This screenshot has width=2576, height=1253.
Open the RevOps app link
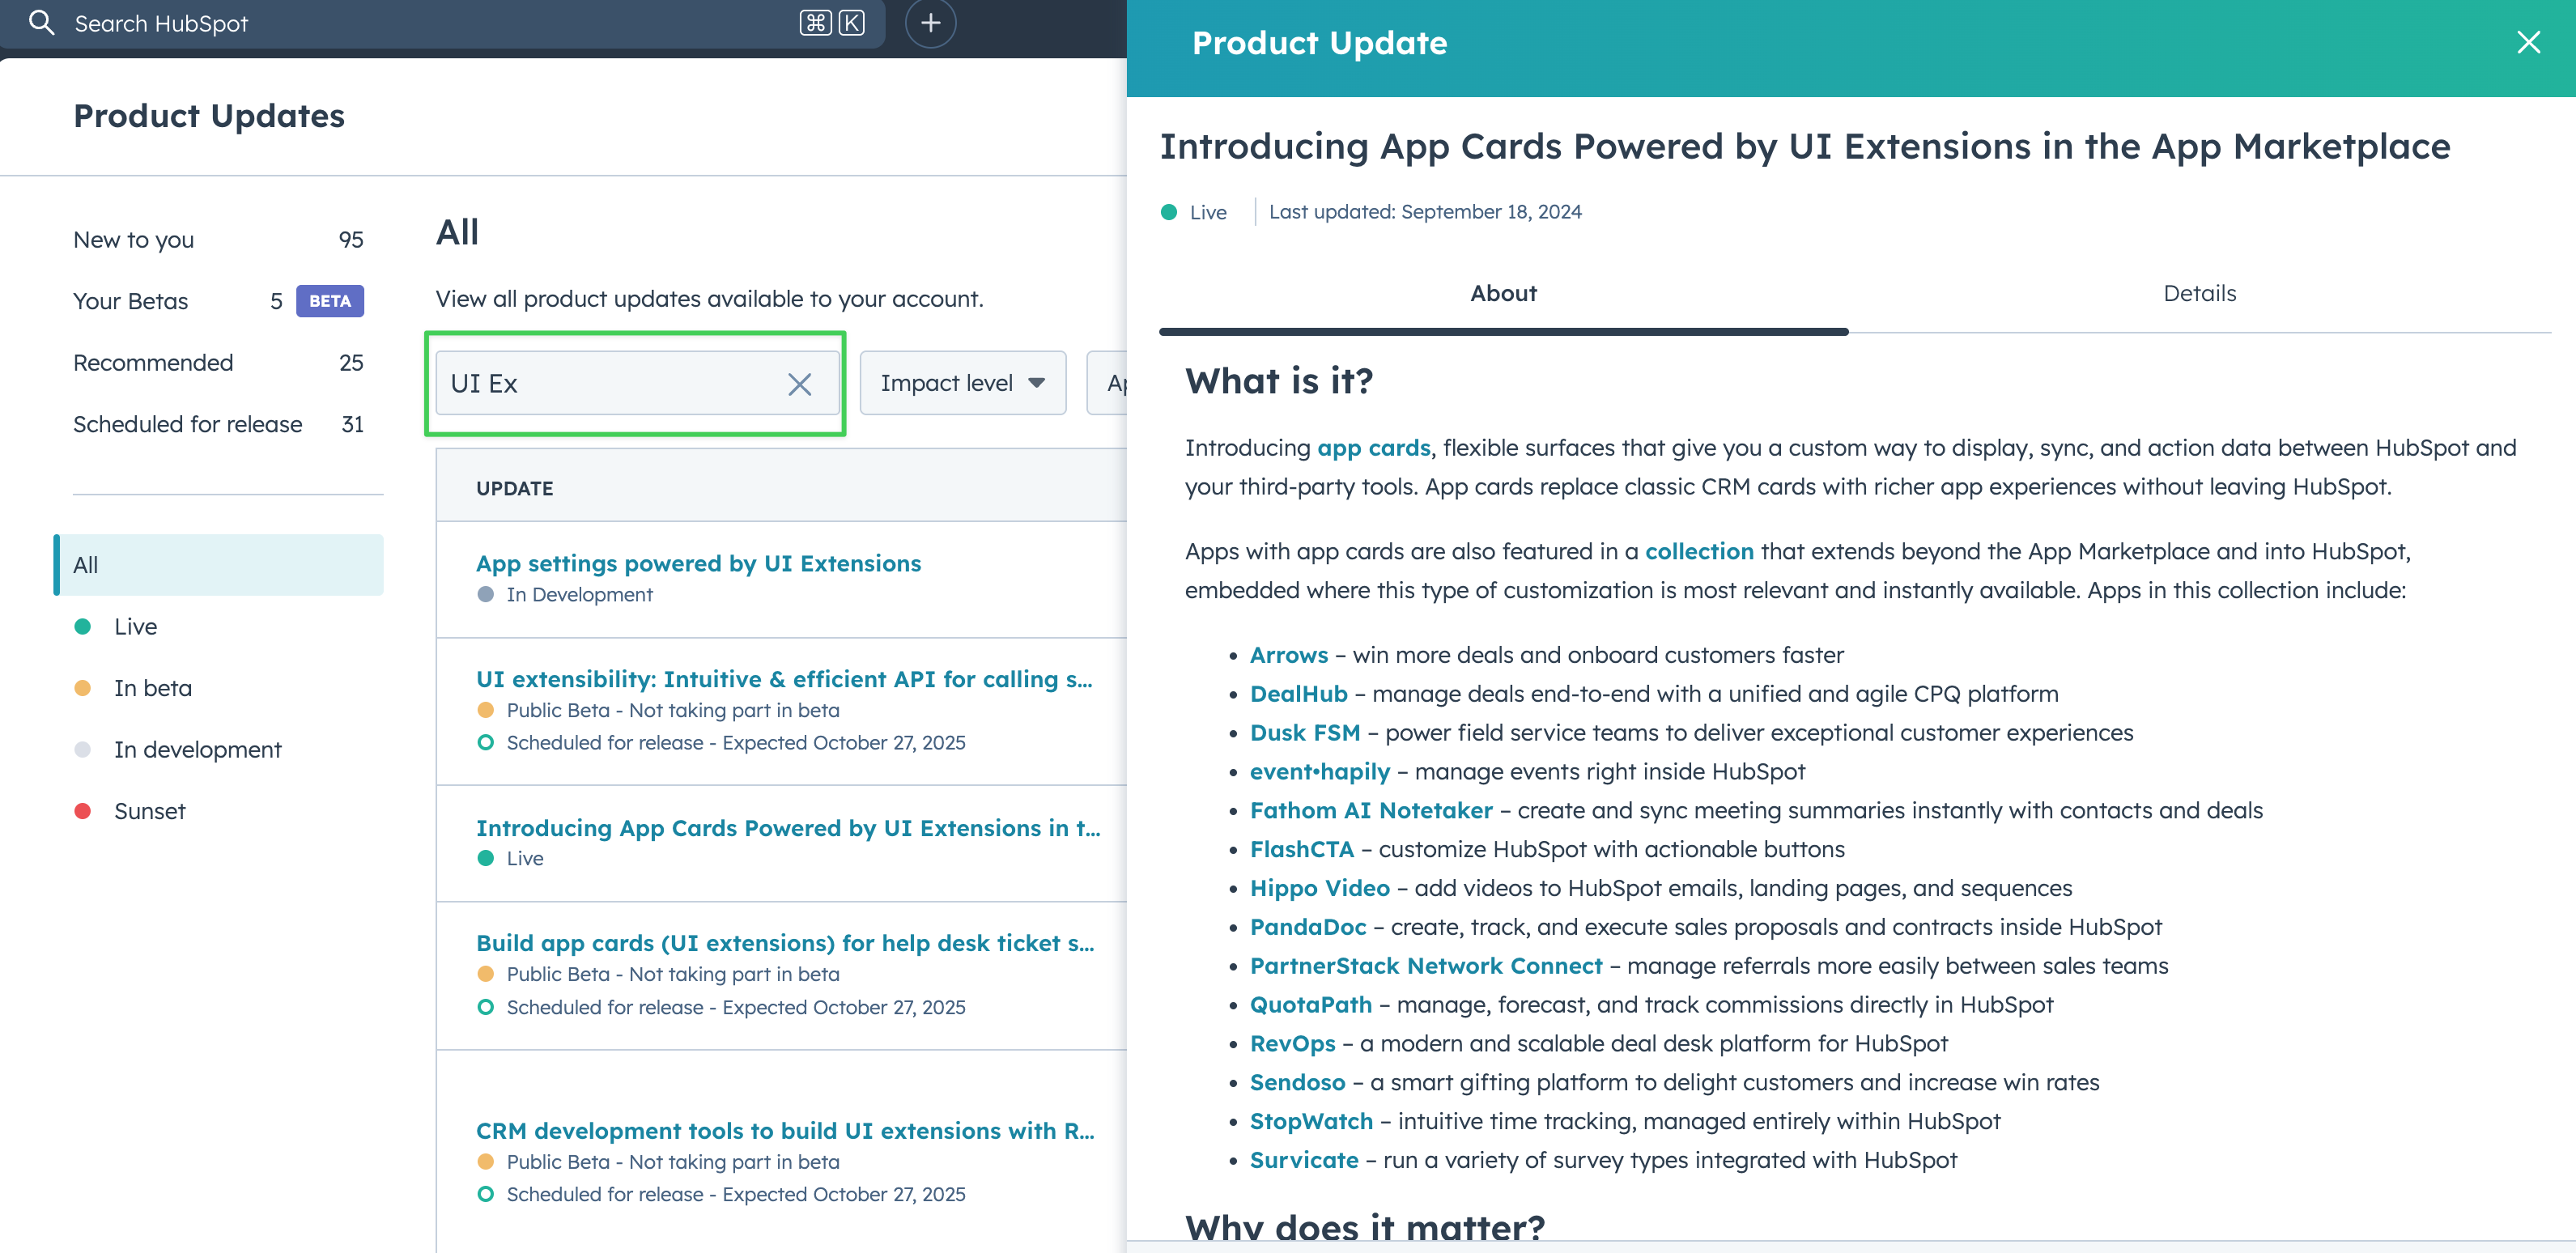[1292, 1044]
